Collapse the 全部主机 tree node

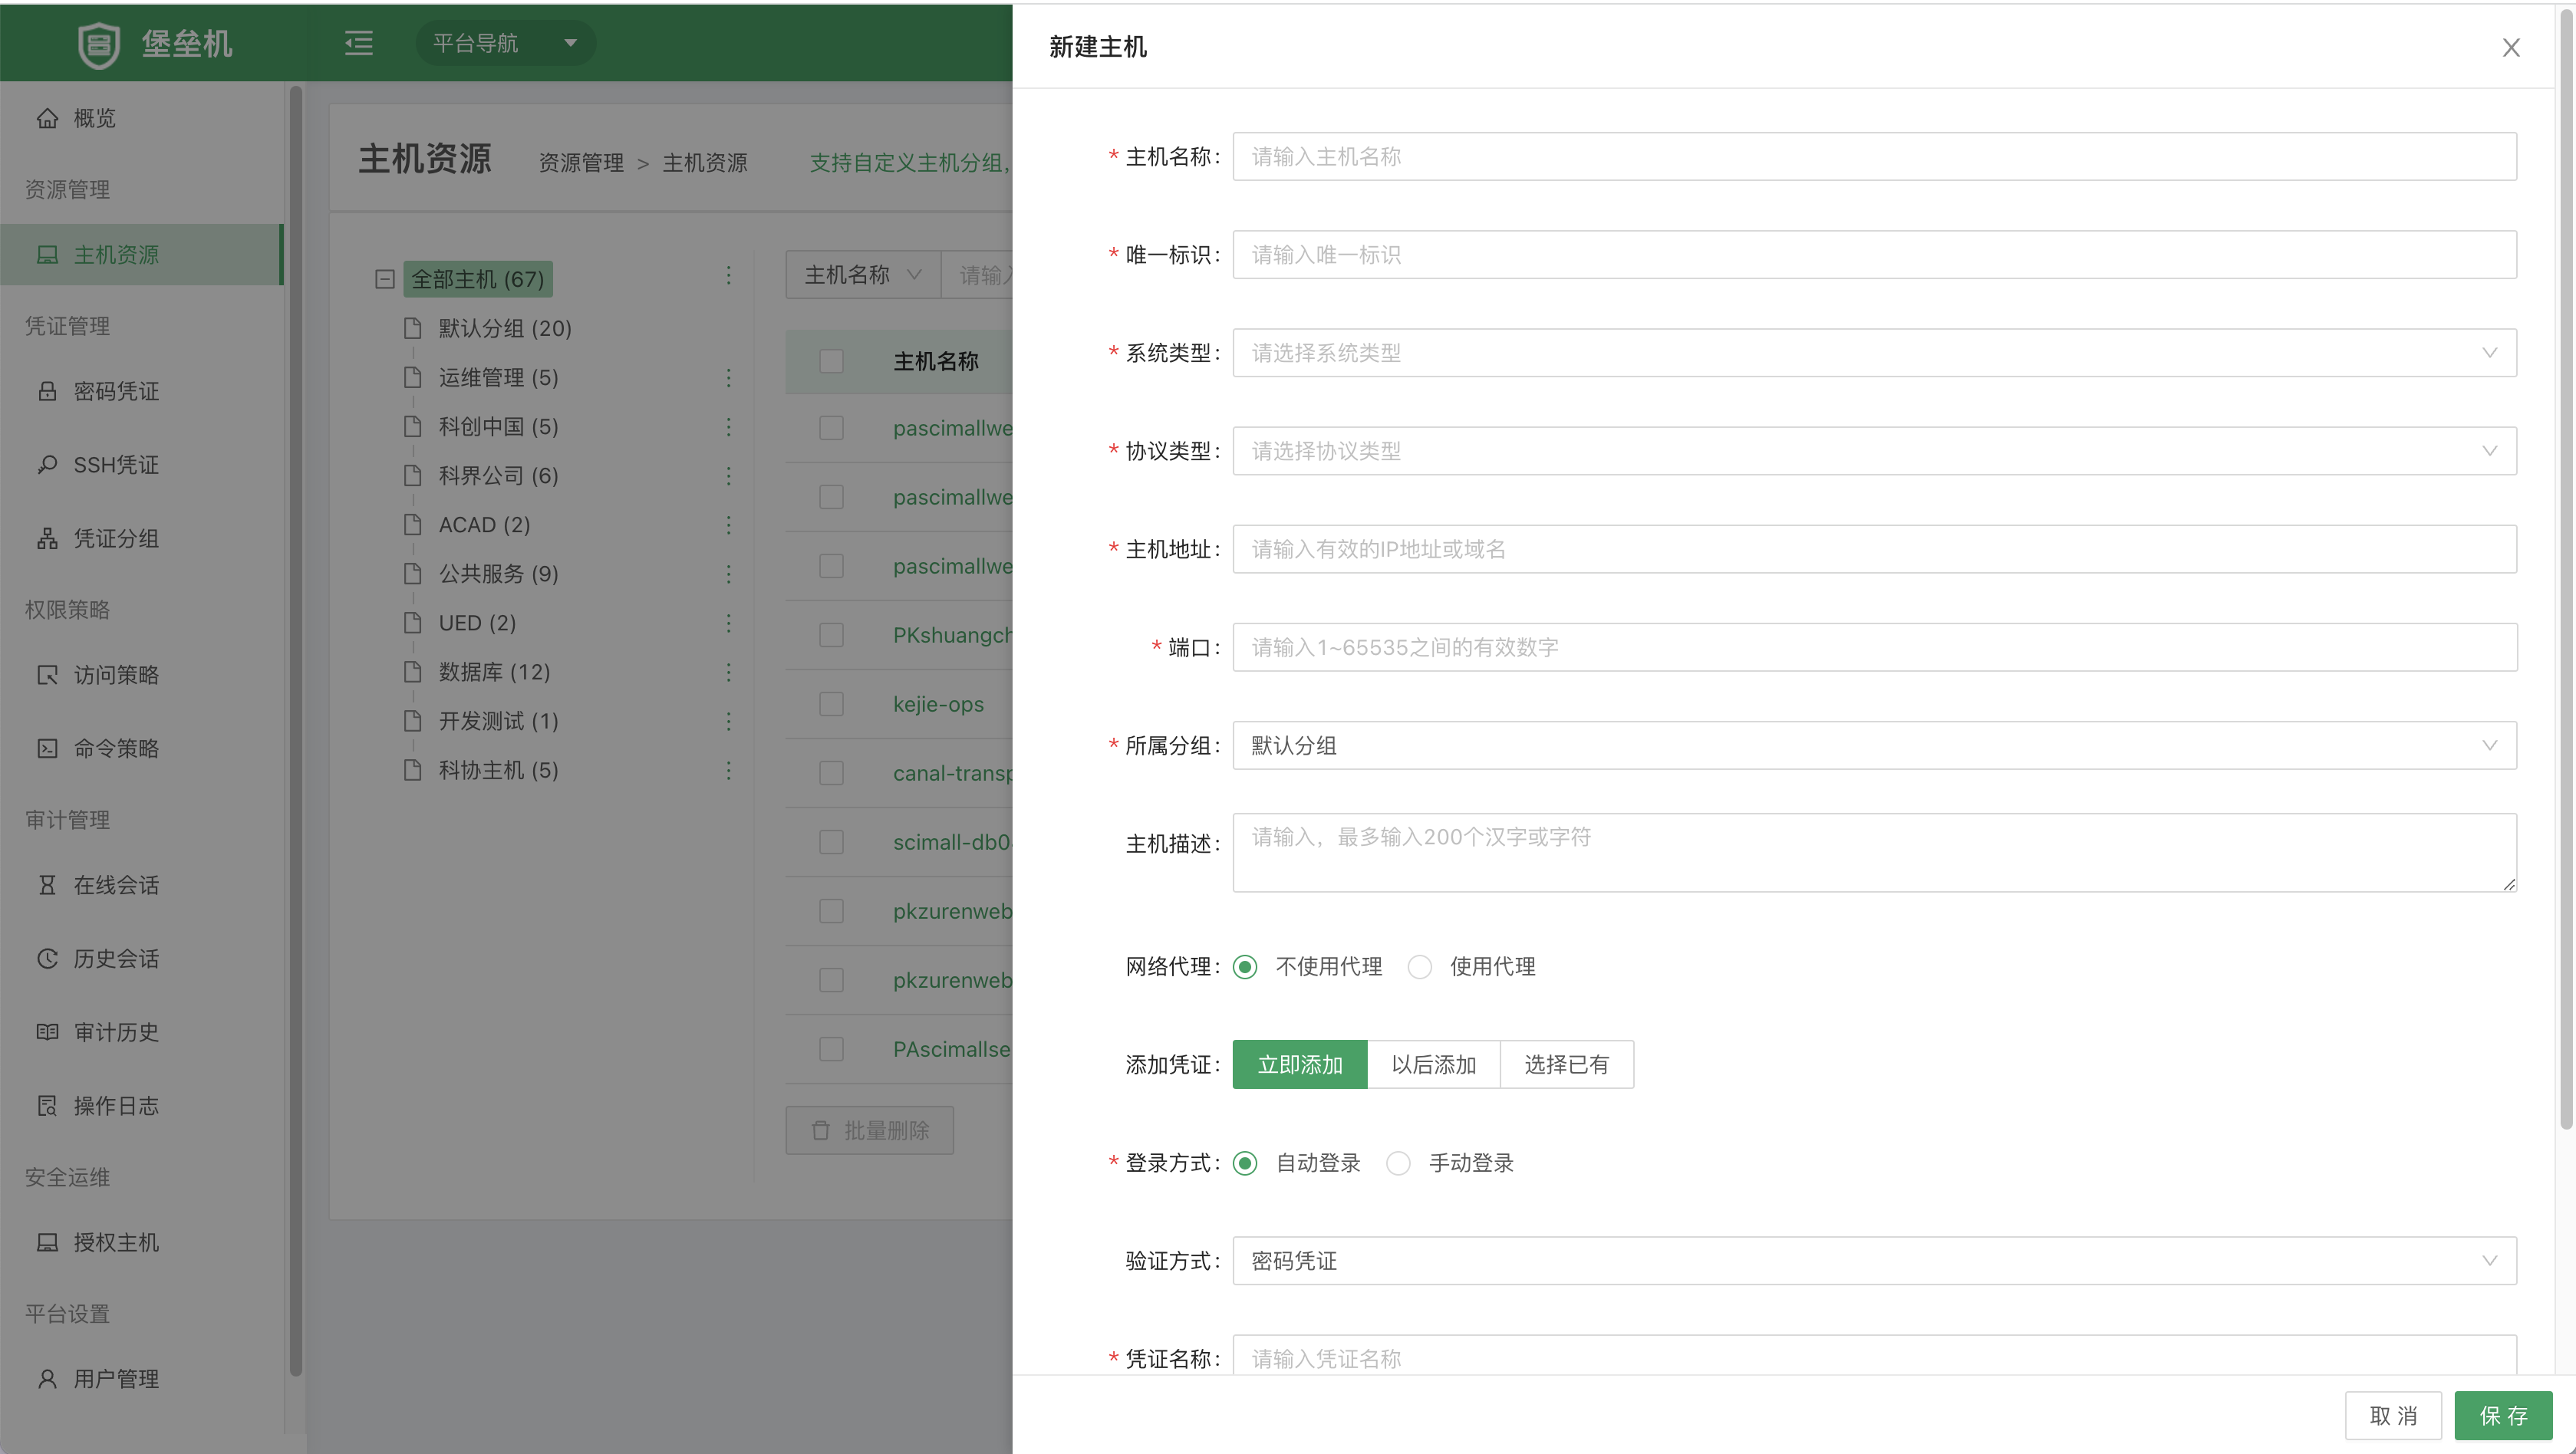[384, 279]
